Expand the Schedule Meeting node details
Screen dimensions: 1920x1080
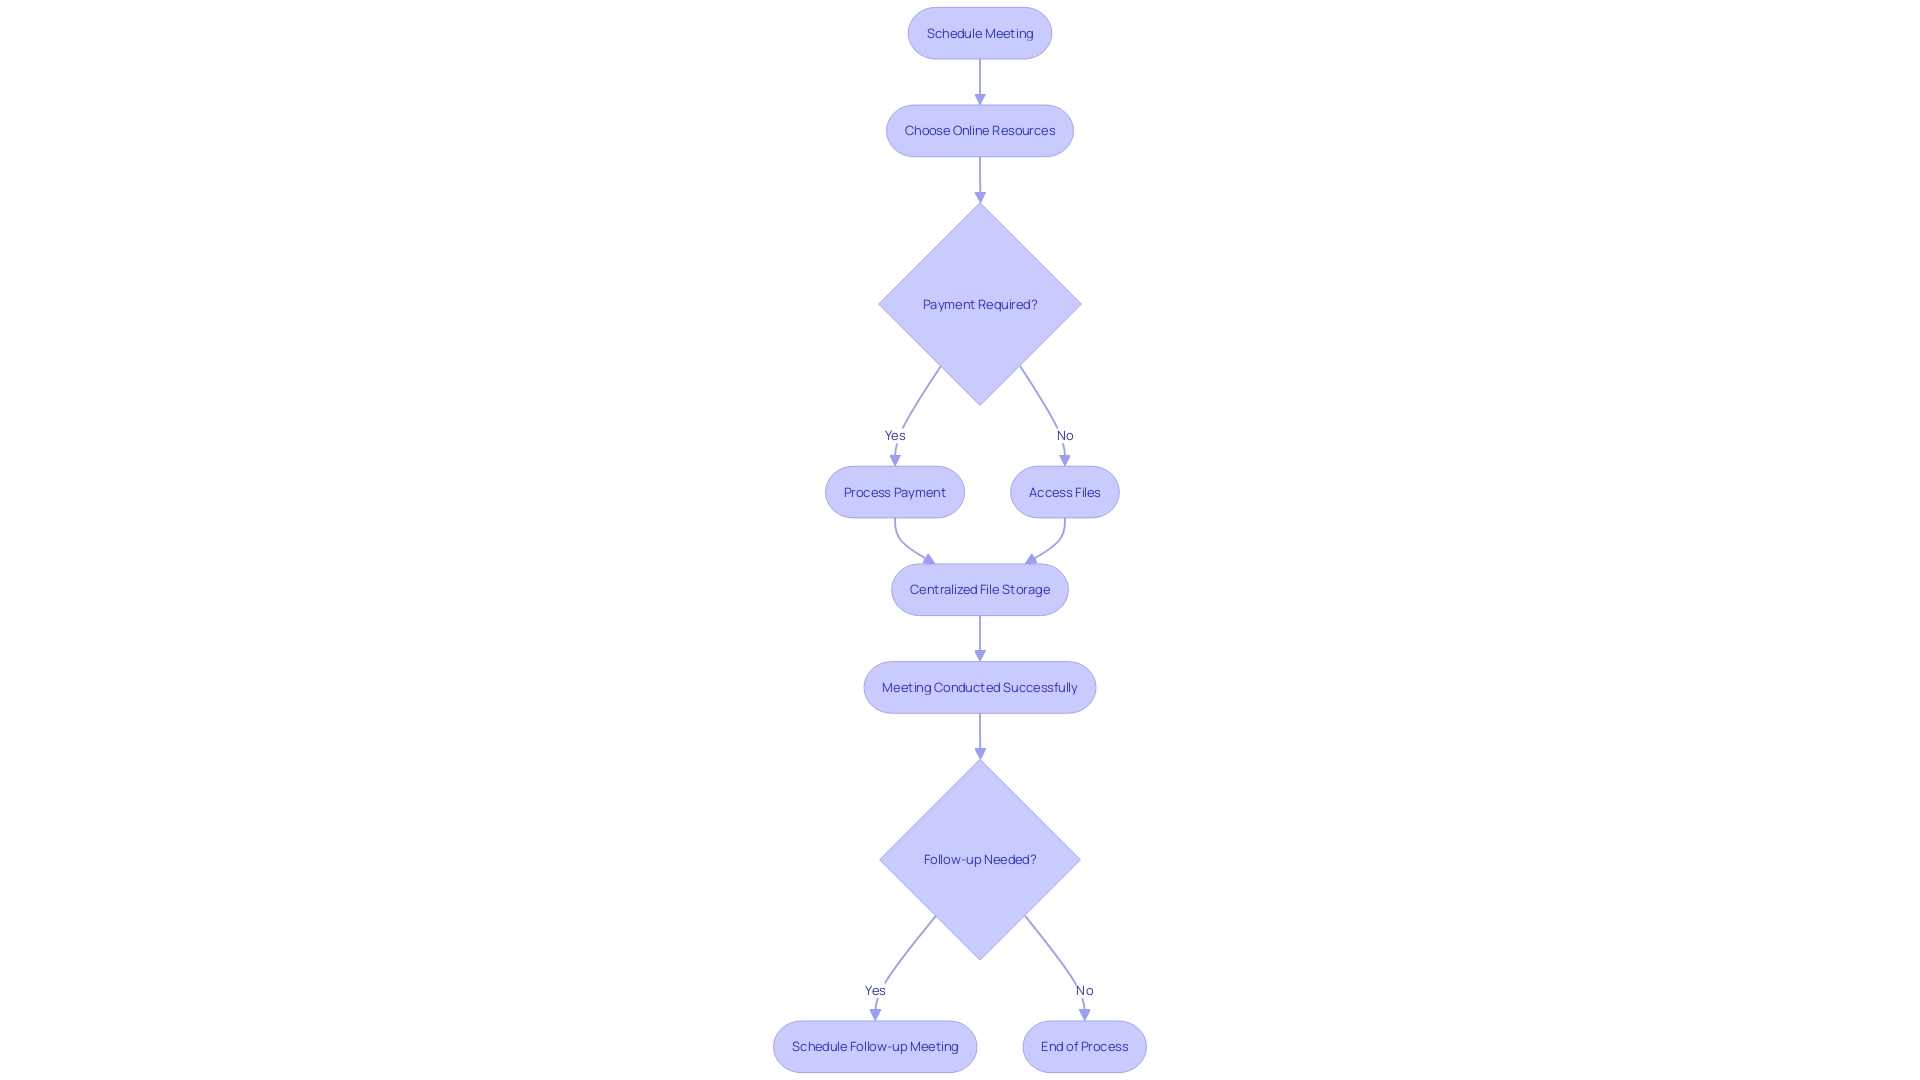coord(980,32)
